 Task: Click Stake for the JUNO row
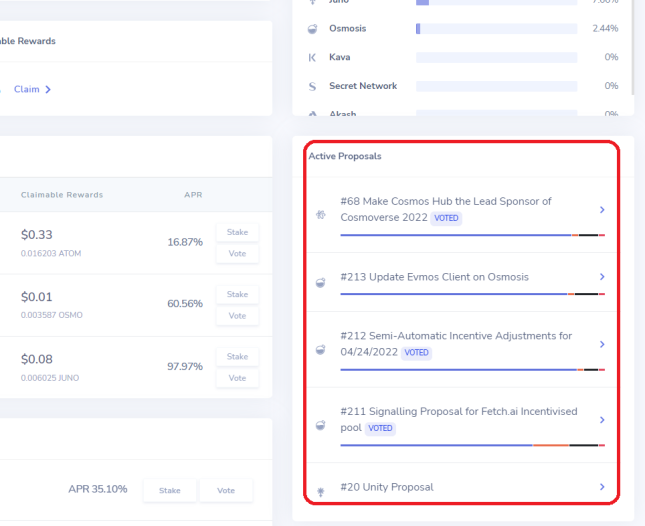[237, 357]
